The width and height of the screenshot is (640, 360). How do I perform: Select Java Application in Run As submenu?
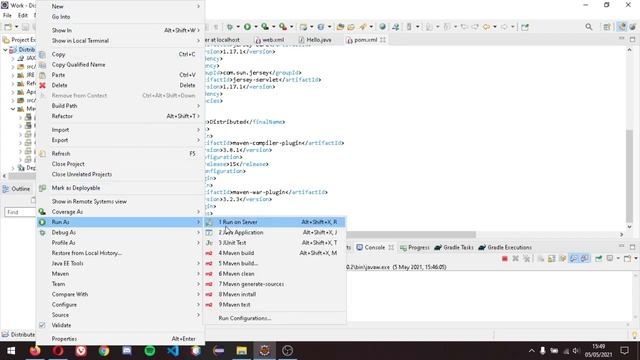pyautogui.click(x=275, y=232)
